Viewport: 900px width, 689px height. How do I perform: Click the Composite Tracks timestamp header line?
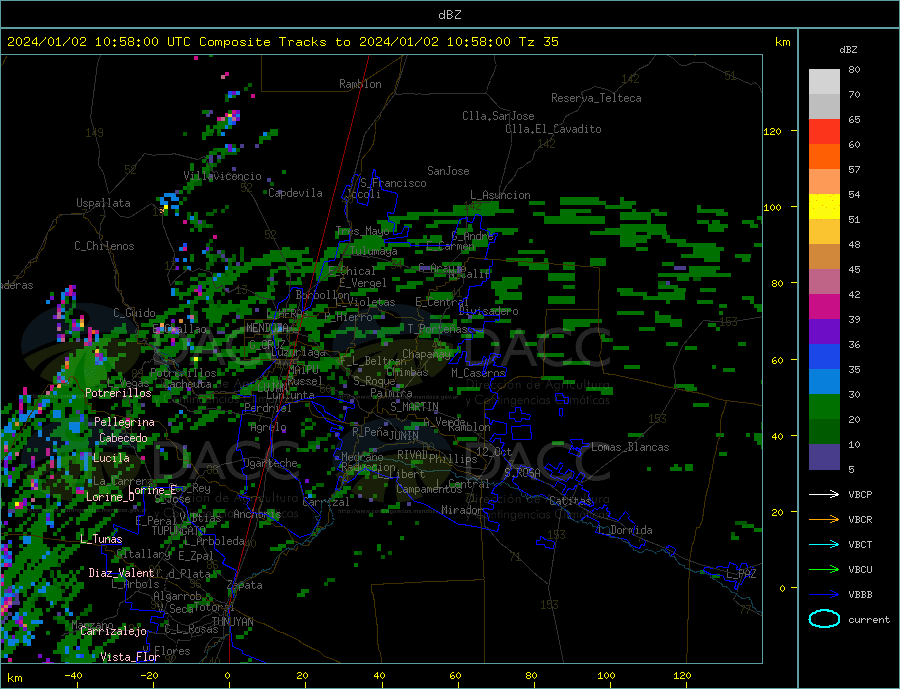[x=282, y=42]
